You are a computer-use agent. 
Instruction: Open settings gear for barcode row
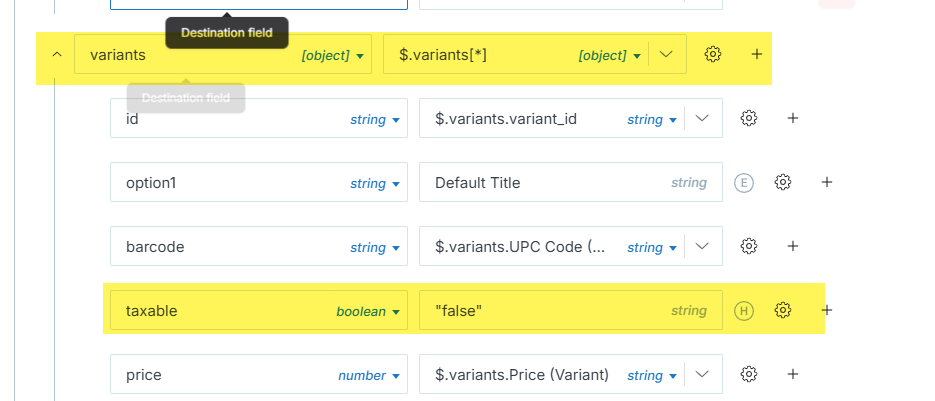[x=748, y=246]
